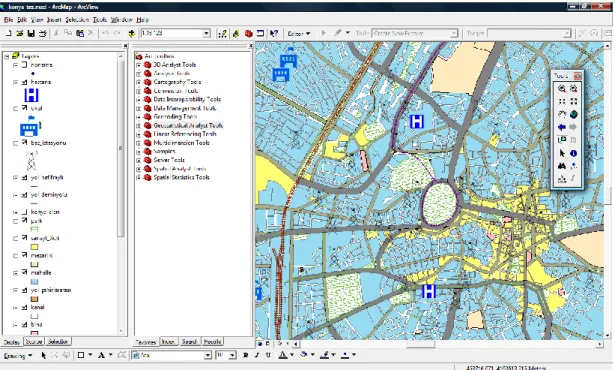Save the map using the floppy disk icon
This screenshot has width=615, height=370.
[x=31, y=34]
